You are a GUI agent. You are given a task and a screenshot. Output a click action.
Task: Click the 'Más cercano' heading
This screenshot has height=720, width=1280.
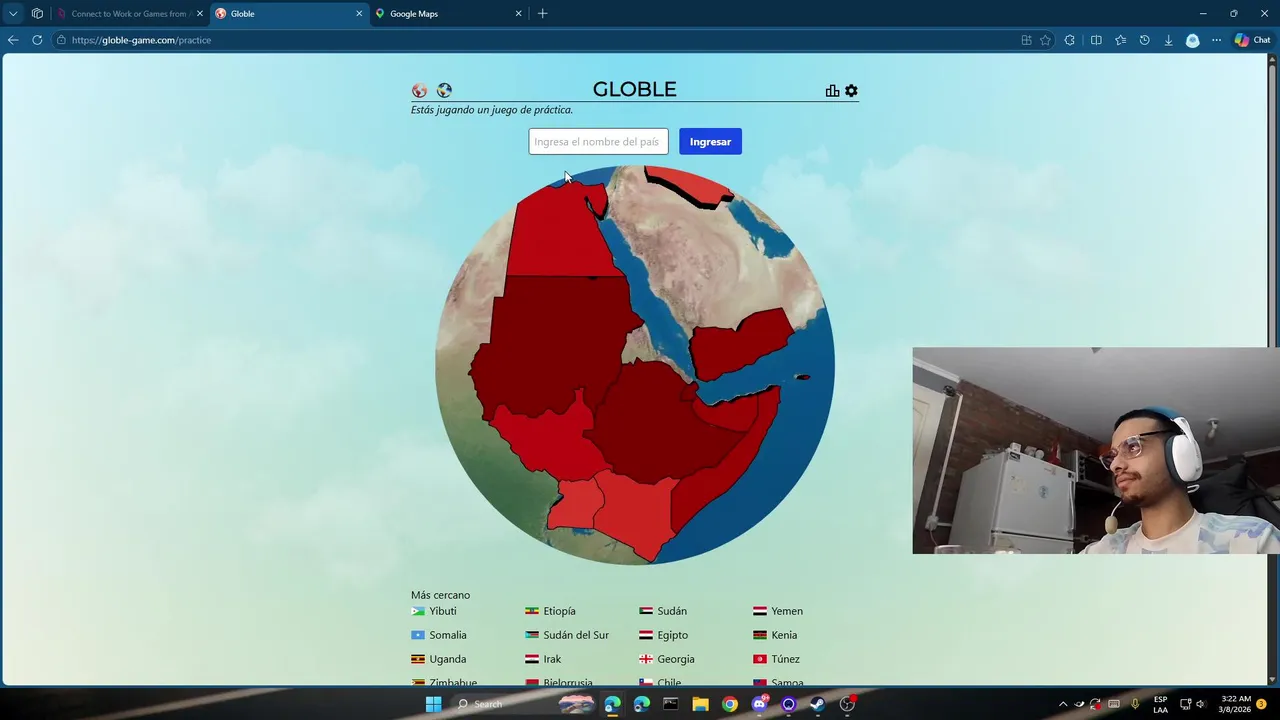point(440,595)
